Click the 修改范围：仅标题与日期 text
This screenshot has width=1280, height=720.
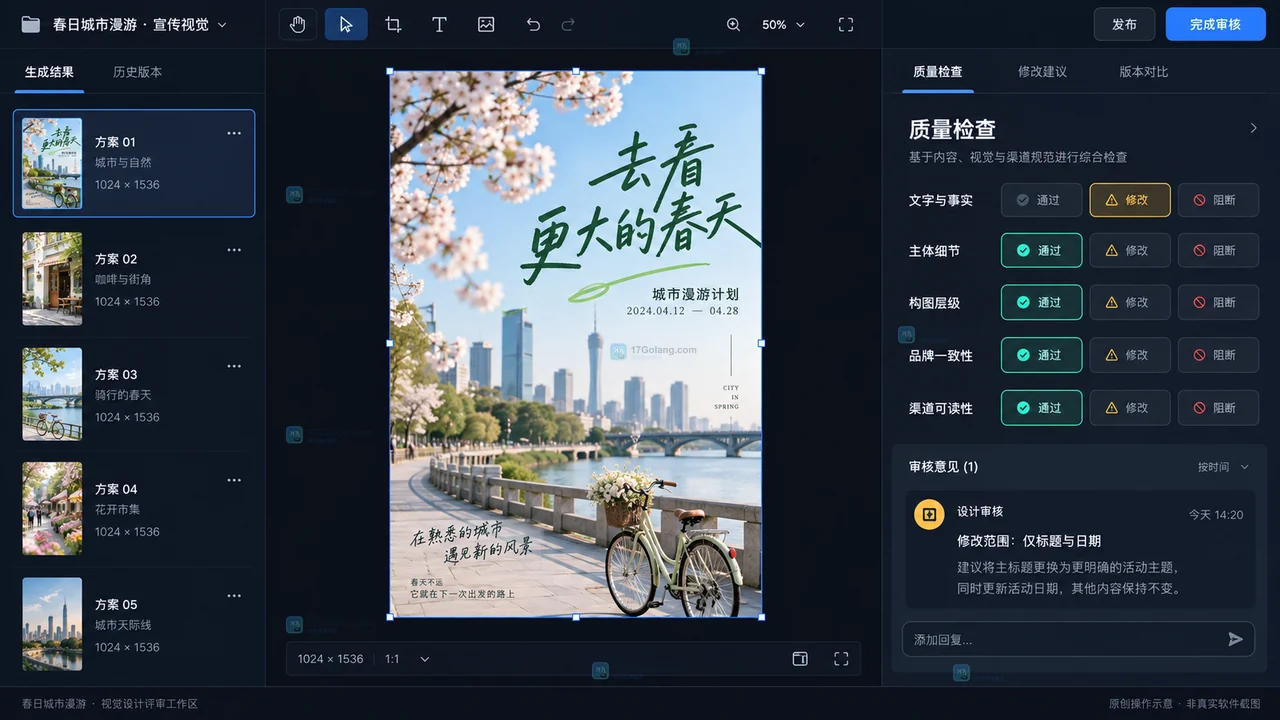pos(1029,541)
